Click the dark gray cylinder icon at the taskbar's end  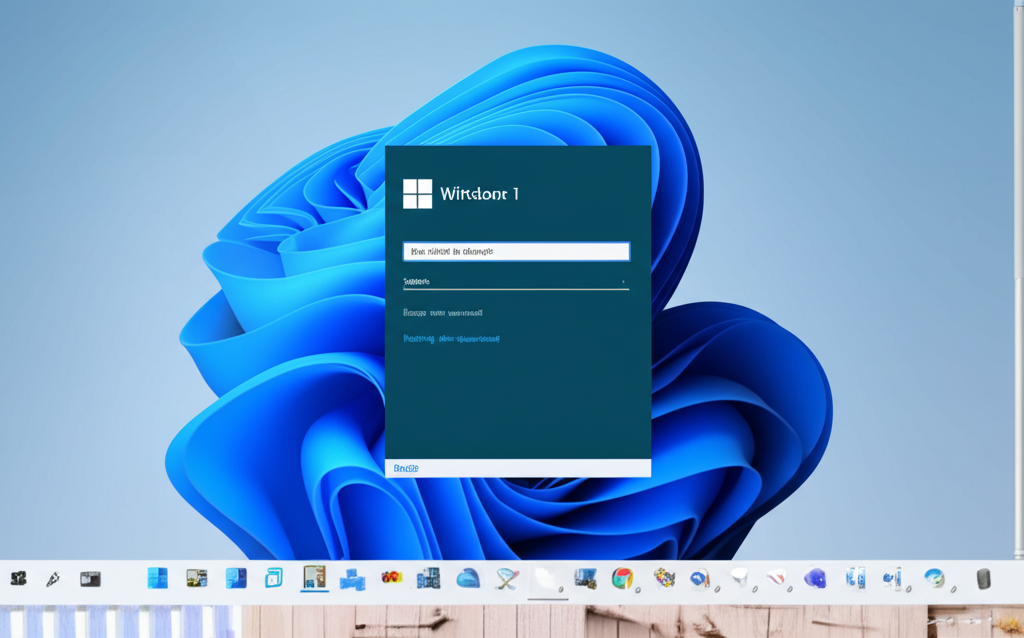(x=984, y=579)
